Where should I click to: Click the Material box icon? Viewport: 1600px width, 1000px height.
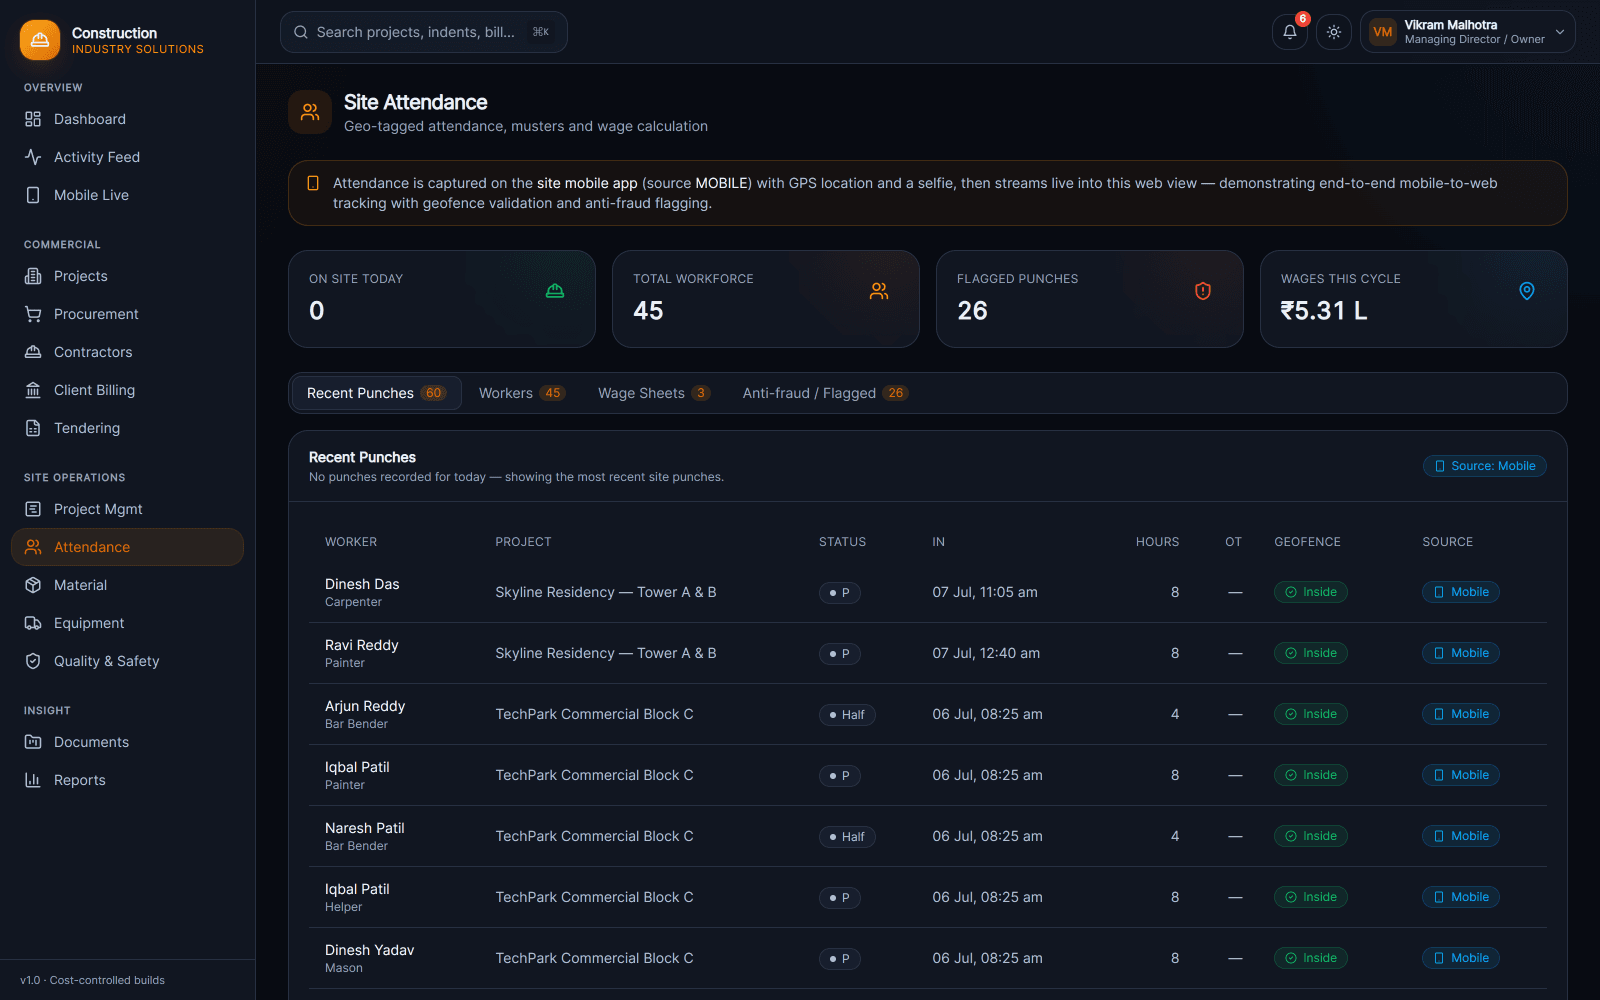33,585
